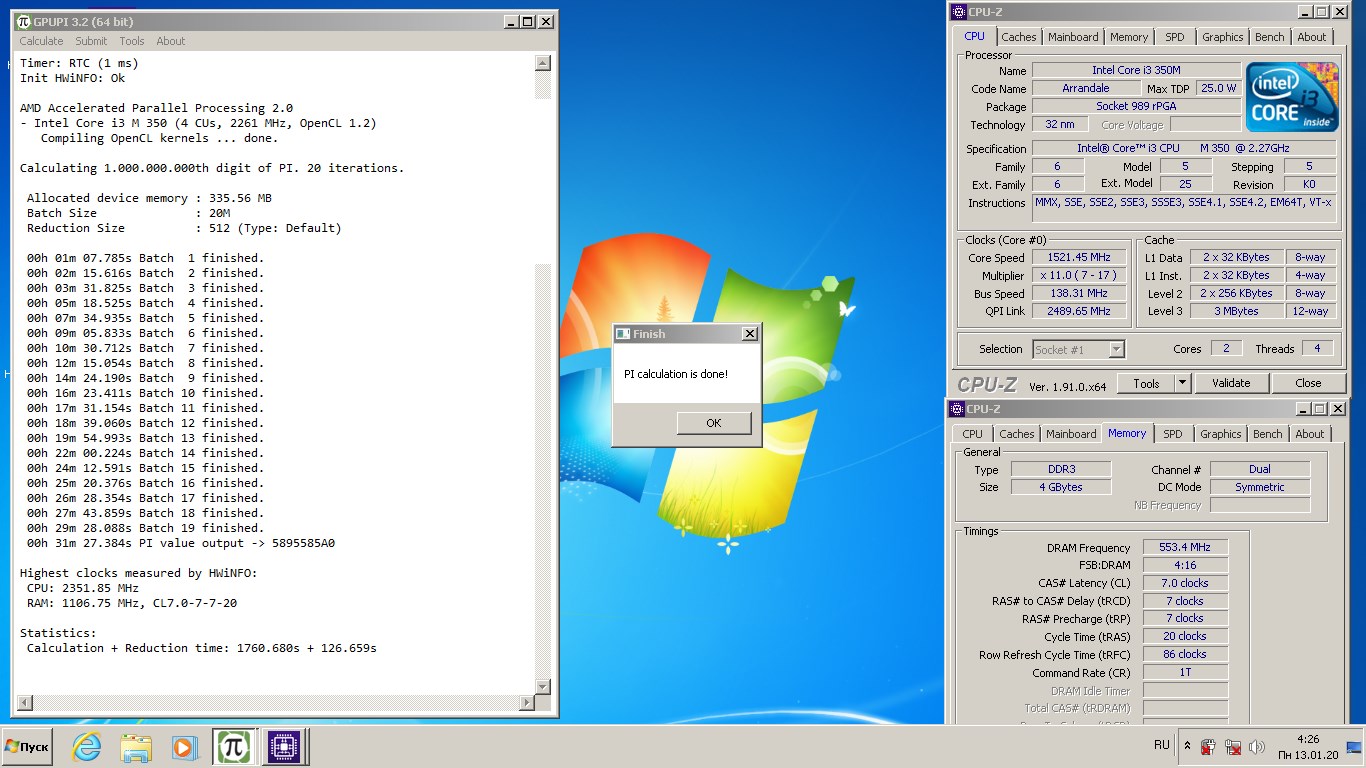Viewport: 1366px width, 768px height.
Task: Click GPUPI vertical scrollbar up arrow
Action: (542, 63)
